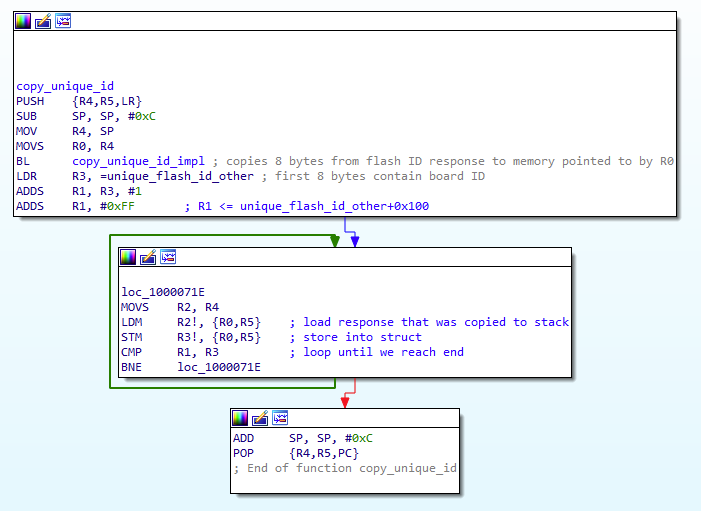The width and height of the screenshot is (701, 511).
Task: Select the loc_1000071E label at block top
Action: [x=163, y=292]
